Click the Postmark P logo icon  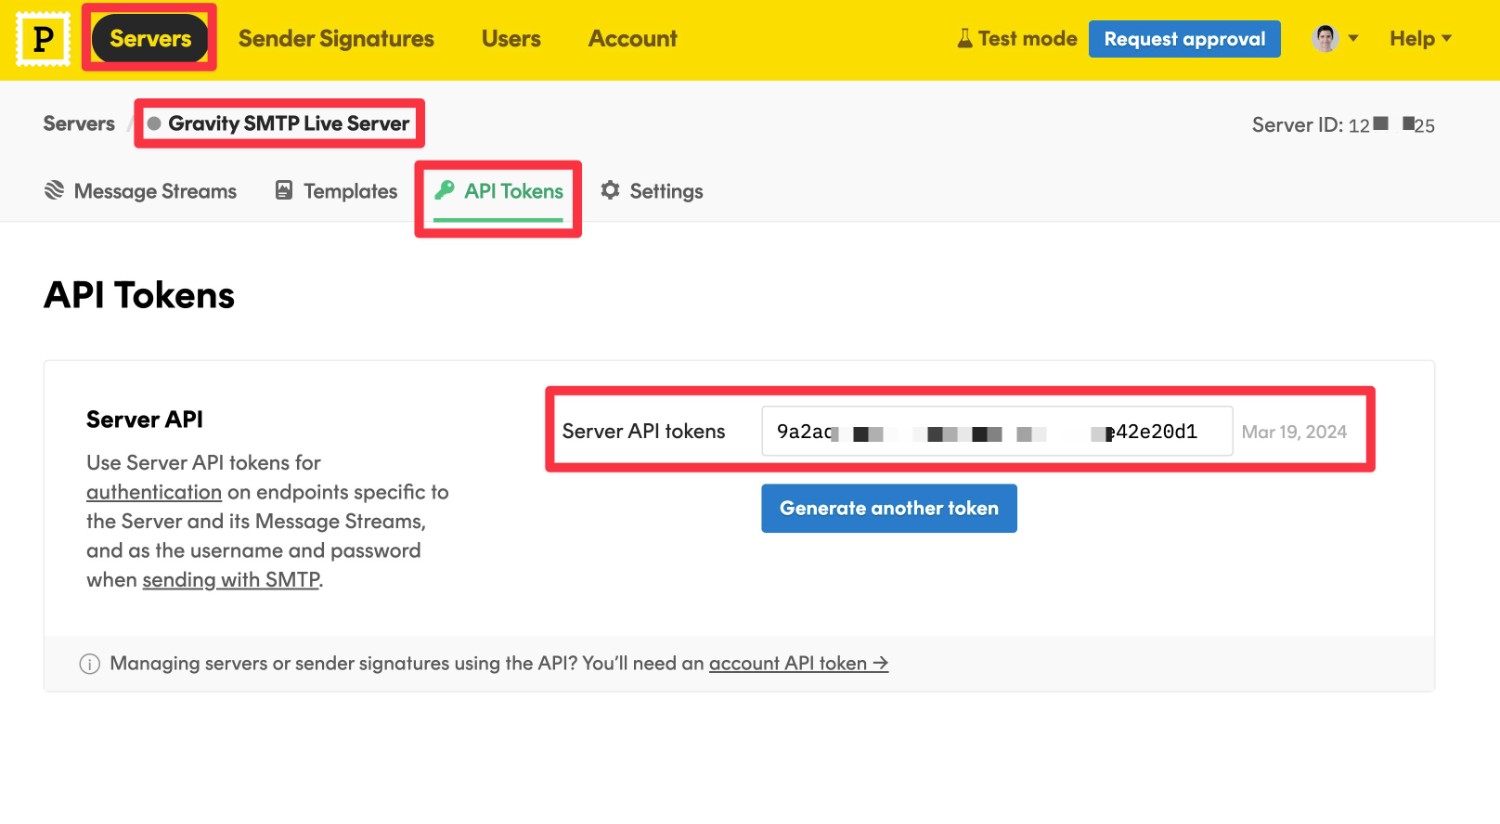point(43,39)
